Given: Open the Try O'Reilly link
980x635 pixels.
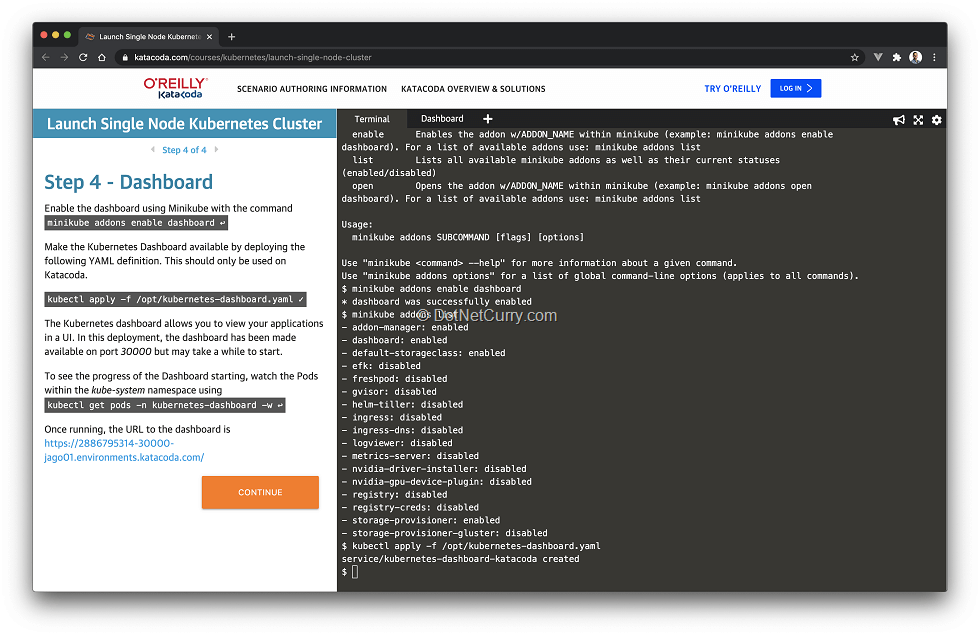Looking at the screenshot, I should click(732, 89).
